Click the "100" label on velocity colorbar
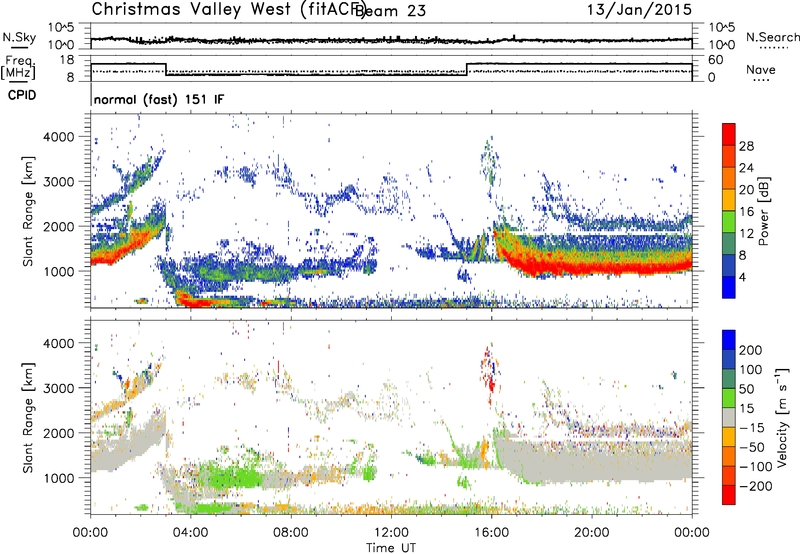Image resolution: width=800 pixels, height=554 pixels. click(x=751, y=370)
